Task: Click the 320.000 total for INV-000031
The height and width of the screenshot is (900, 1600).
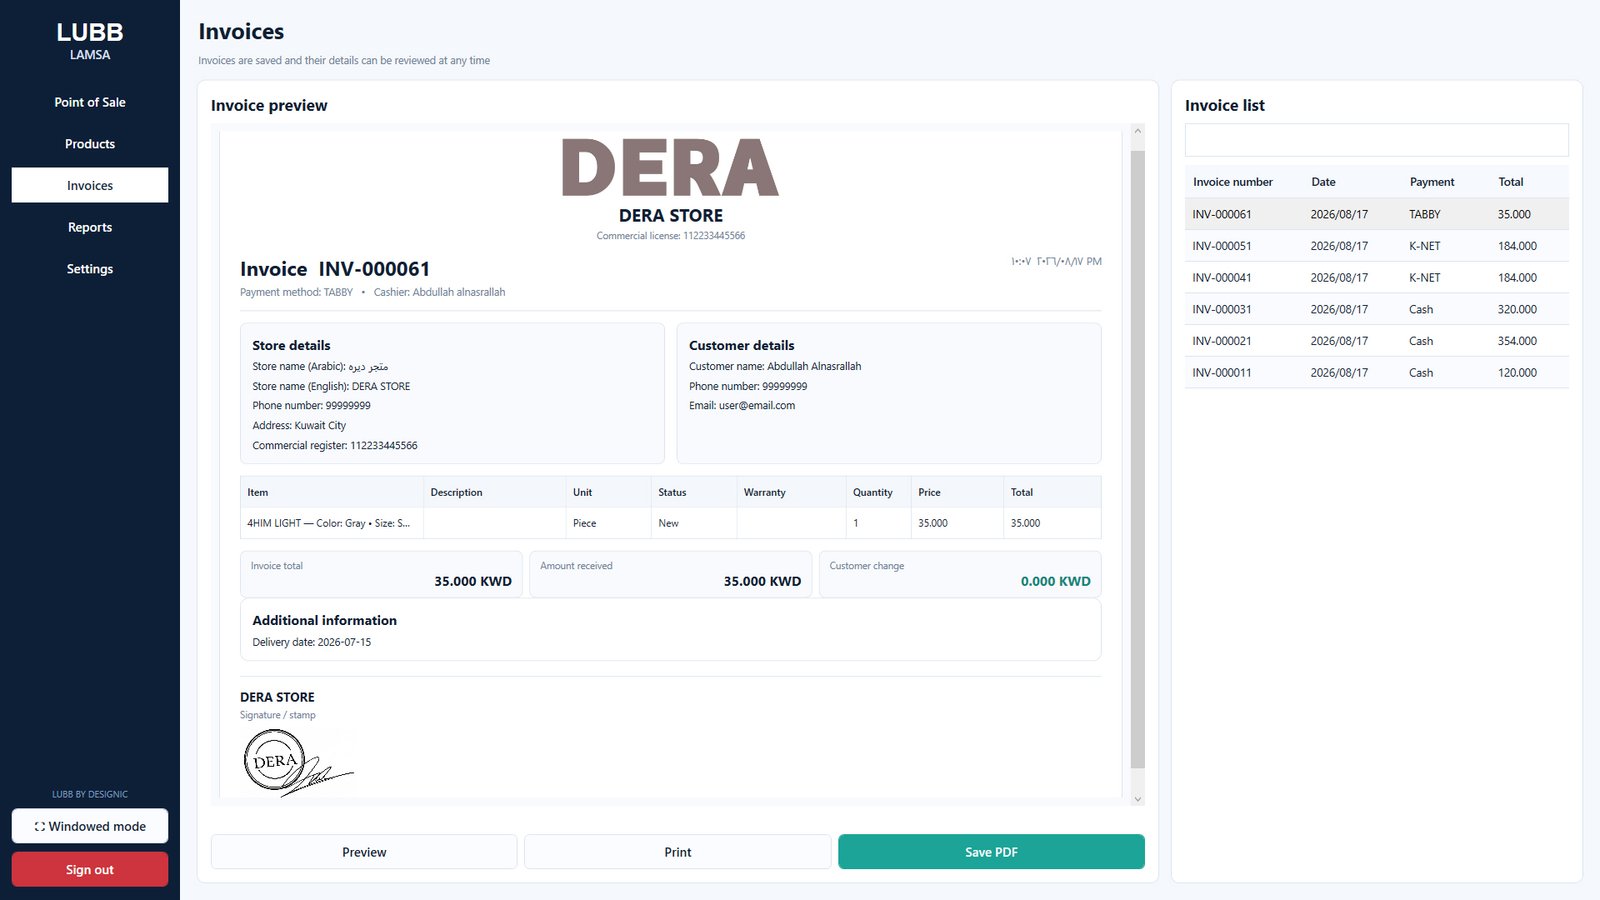Action: [x=1517, y=309]
